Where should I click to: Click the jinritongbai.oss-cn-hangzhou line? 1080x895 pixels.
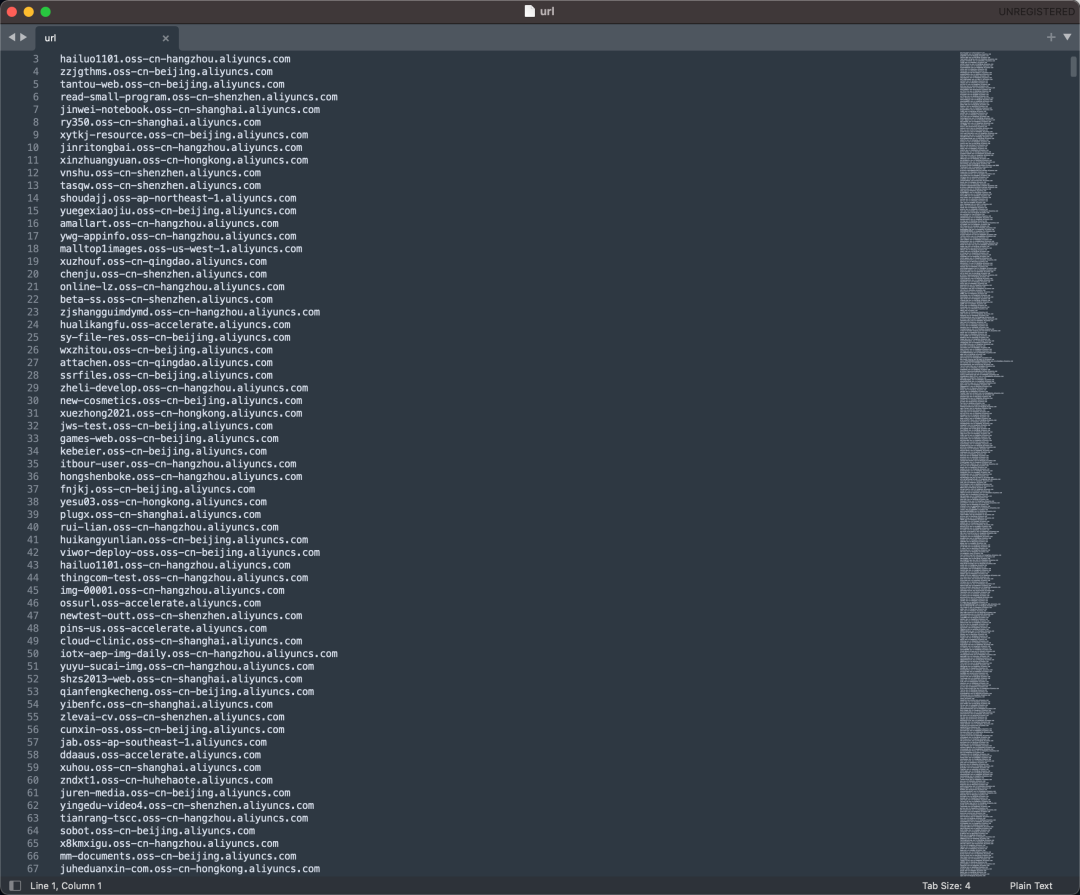tap(181, 147)
